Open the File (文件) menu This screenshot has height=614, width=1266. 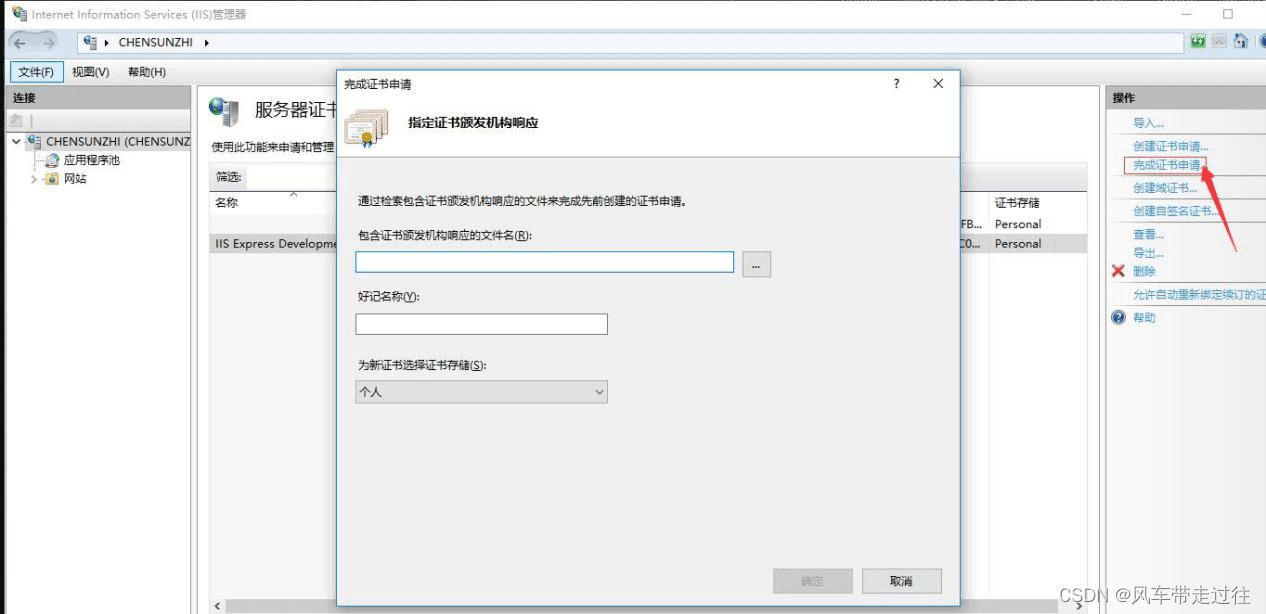37,72
